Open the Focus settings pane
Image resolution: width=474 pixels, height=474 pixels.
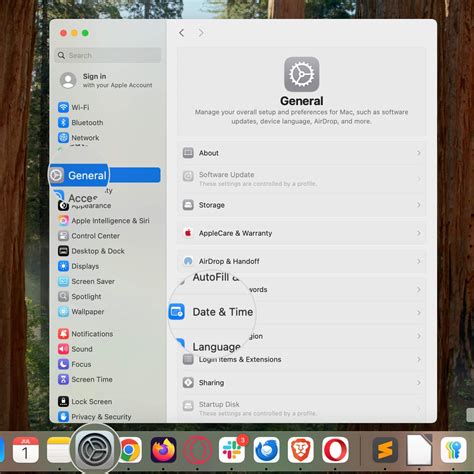coord(74,364)
